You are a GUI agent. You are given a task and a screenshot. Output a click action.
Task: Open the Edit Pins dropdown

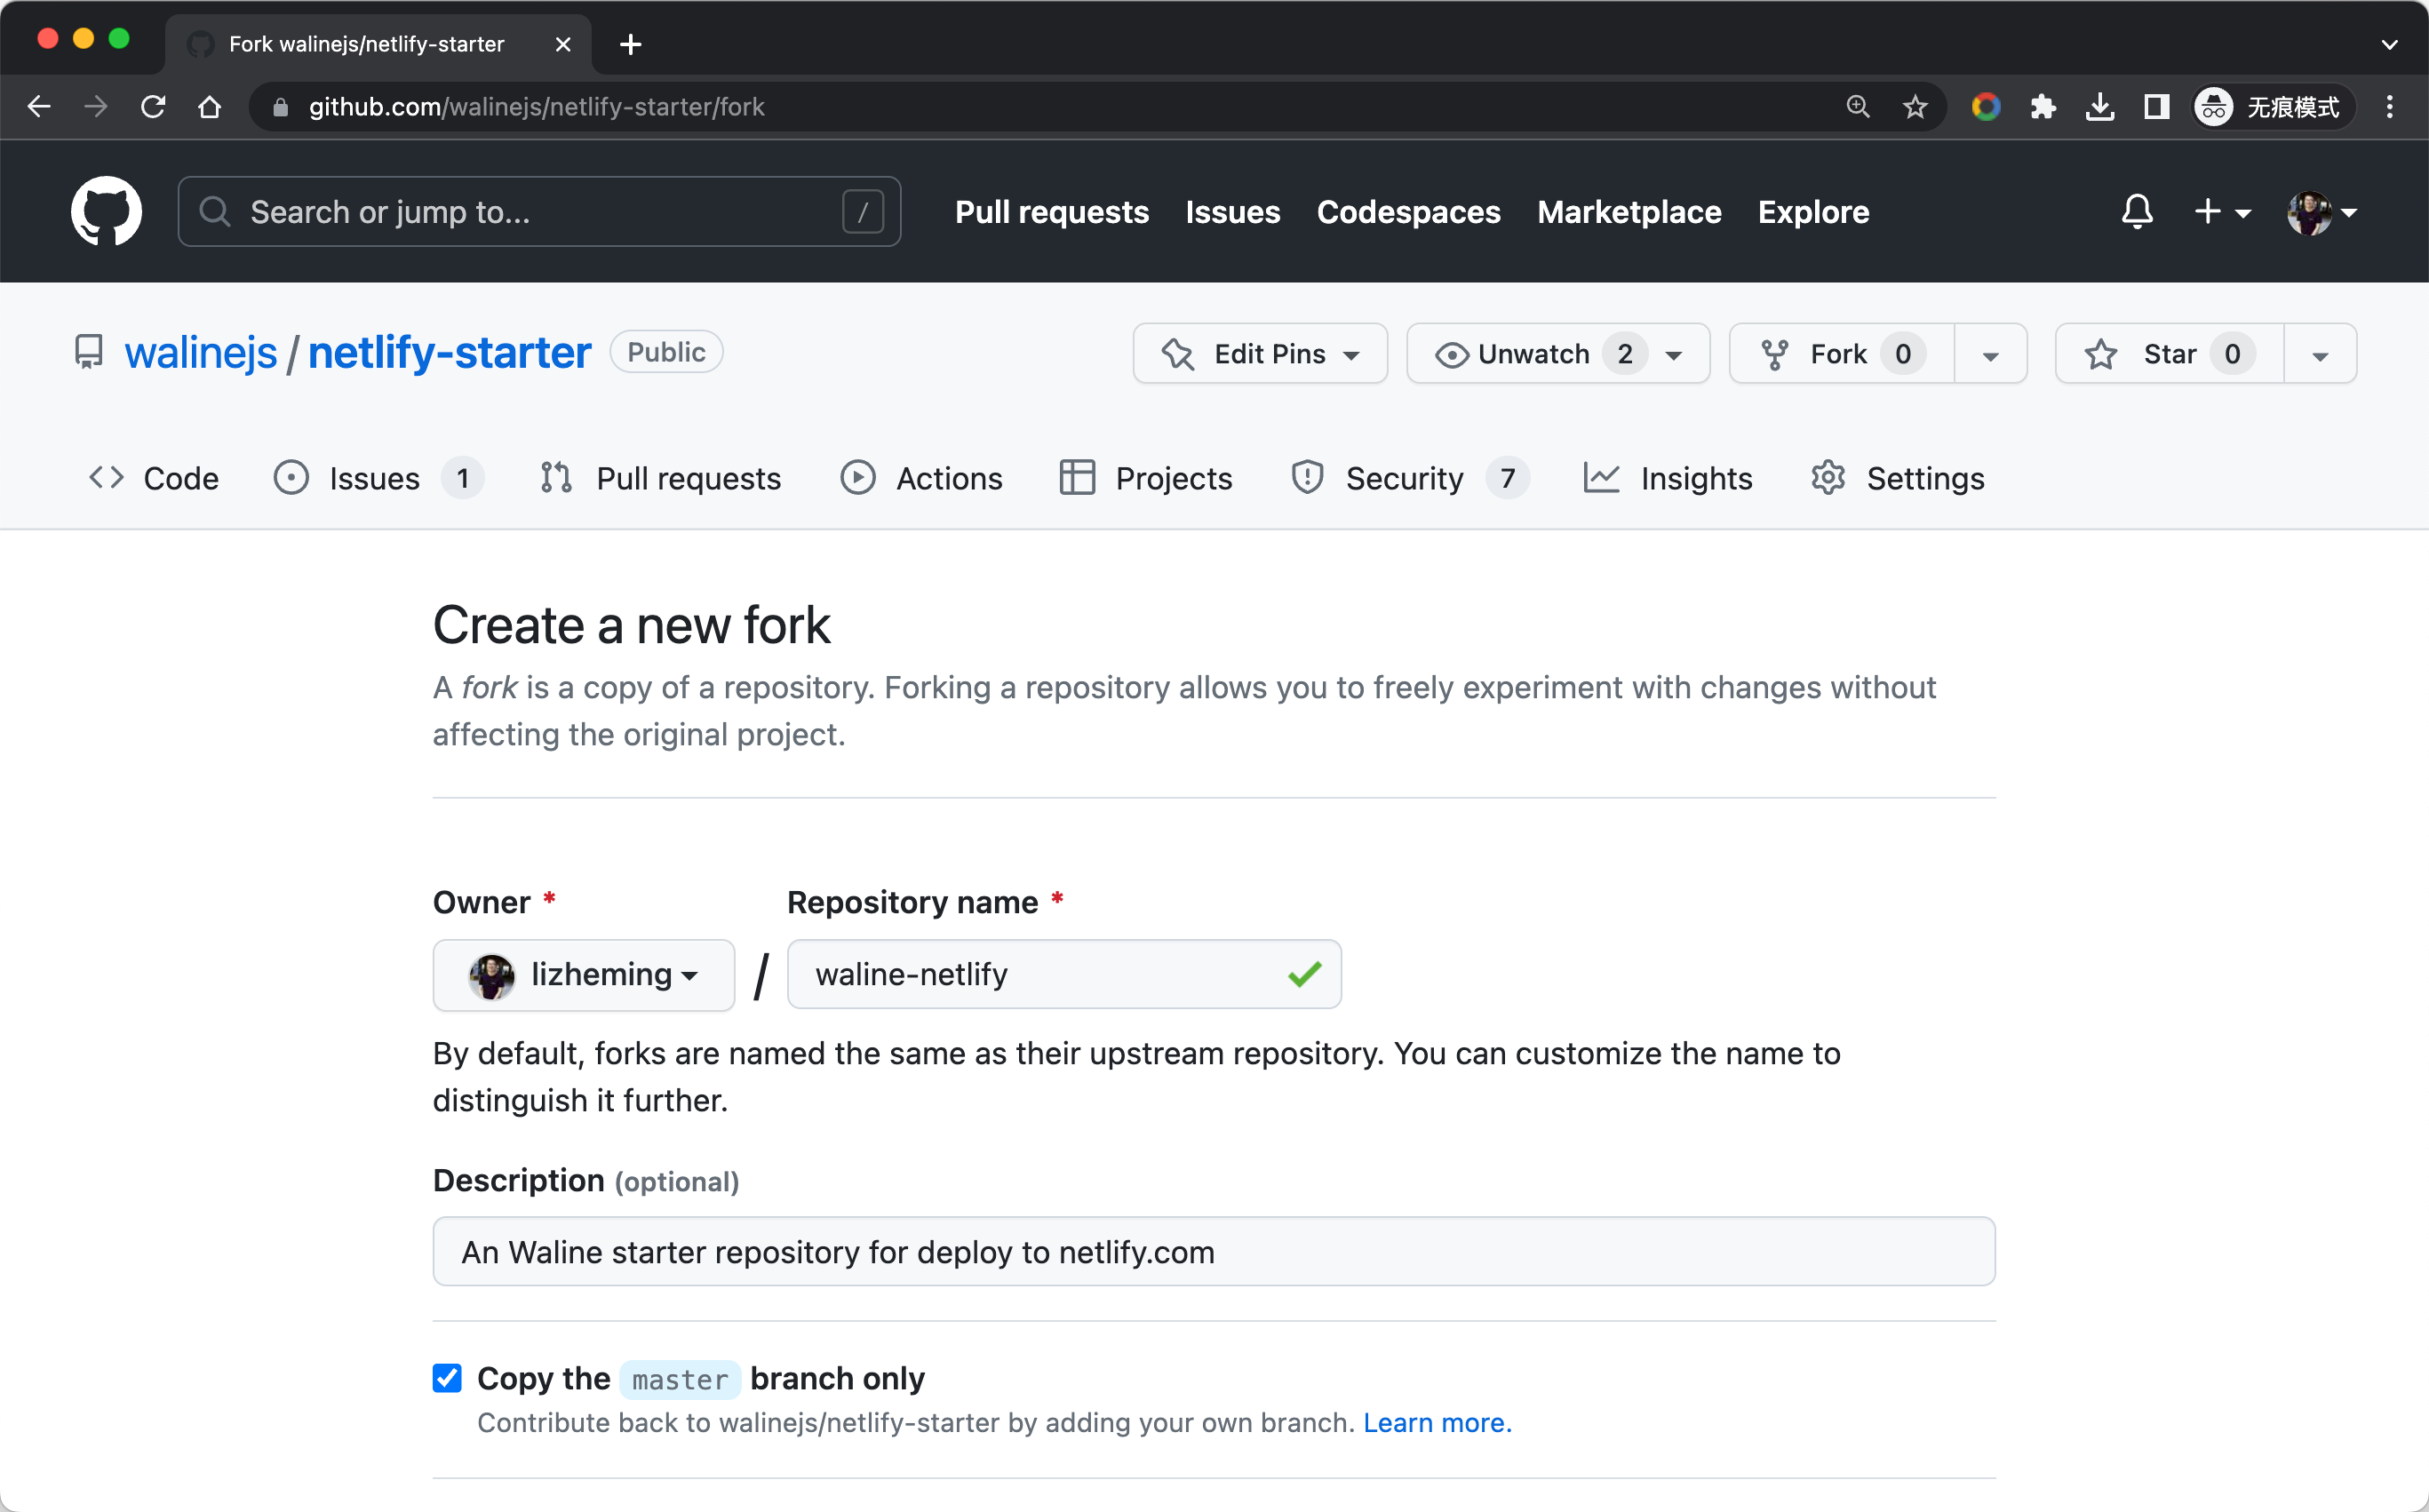(x=1259, y=354)
